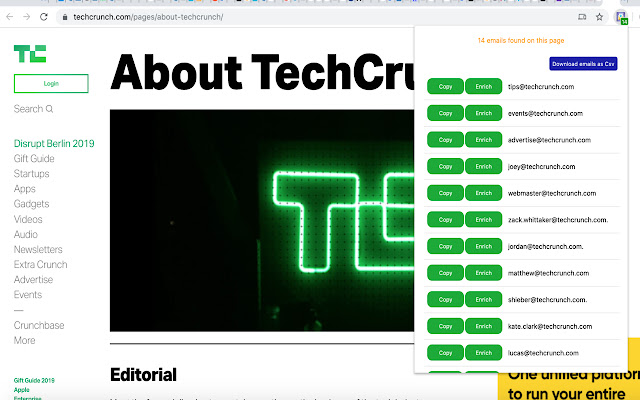
Task: Enrich kate.clark@techcrunch.com email
Action: click(x=484, y=326)
